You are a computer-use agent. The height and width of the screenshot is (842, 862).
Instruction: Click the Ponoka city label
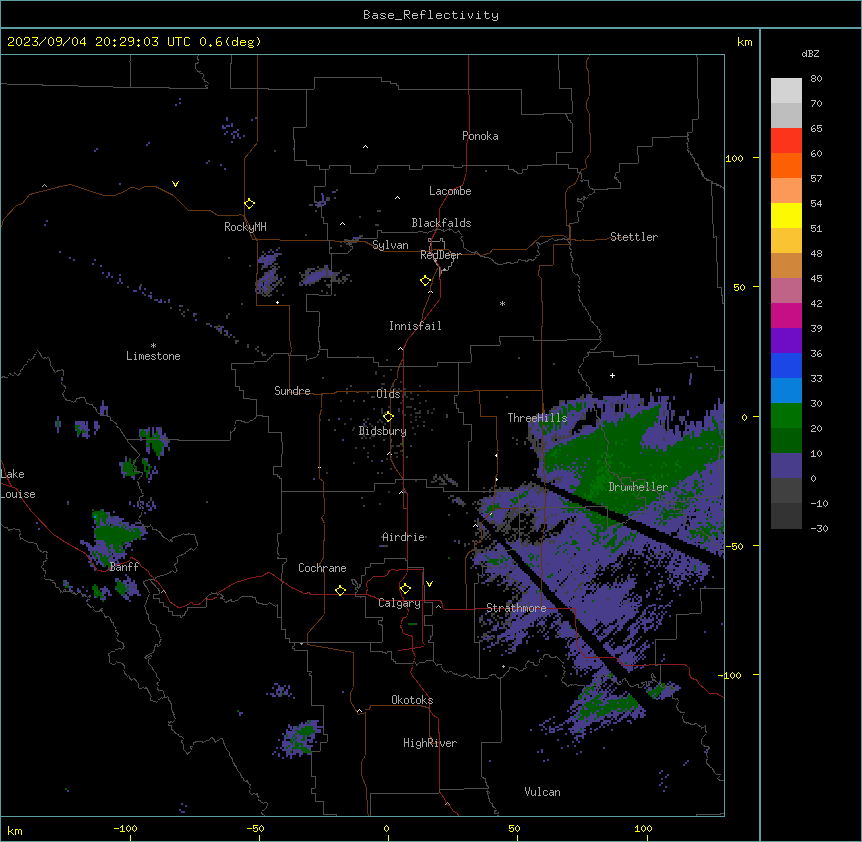tap(480, 136)
